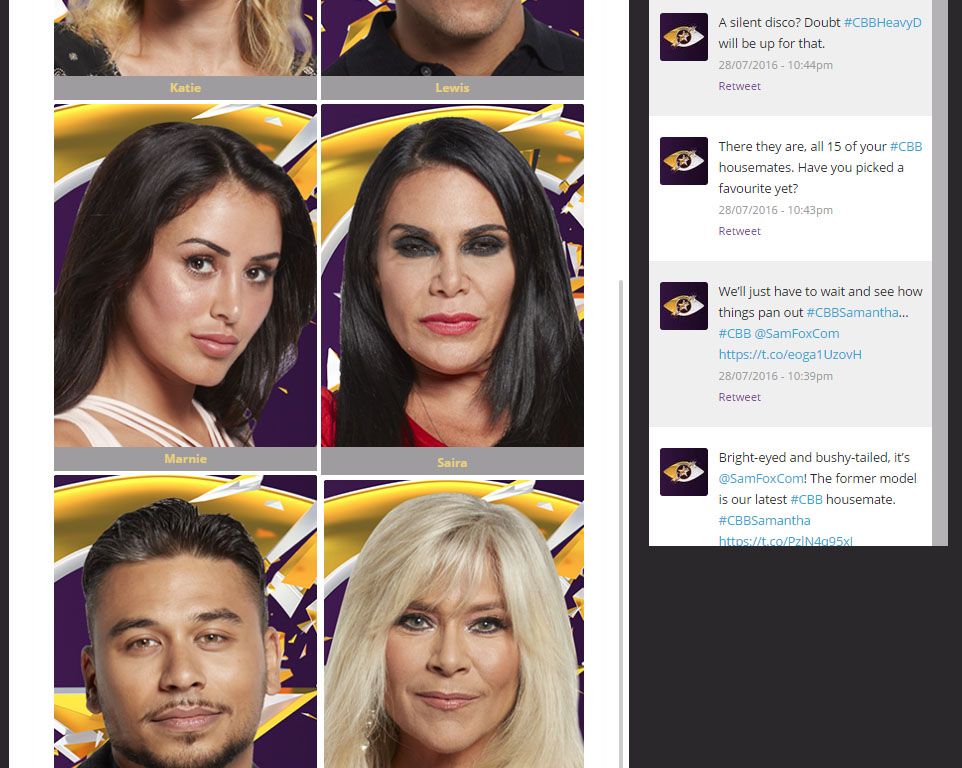Click the eye avatar beside silent disco tweet
The width and height of the screenshot is (962, 768).
[683, 37]
